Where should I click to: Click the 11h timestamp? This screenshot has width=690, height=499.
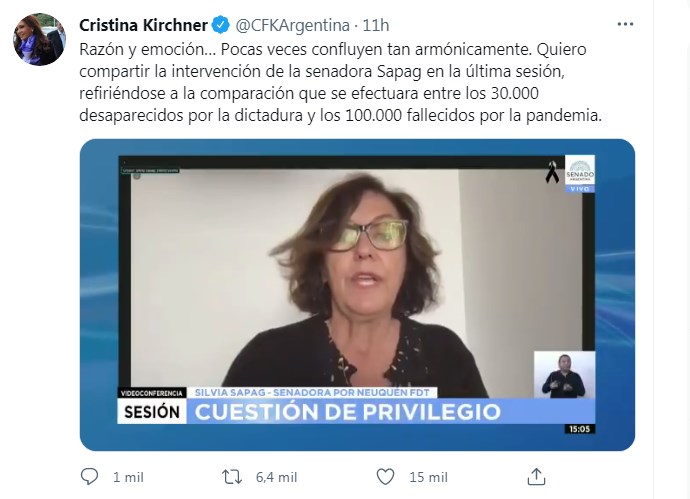[x=376, y=25]
